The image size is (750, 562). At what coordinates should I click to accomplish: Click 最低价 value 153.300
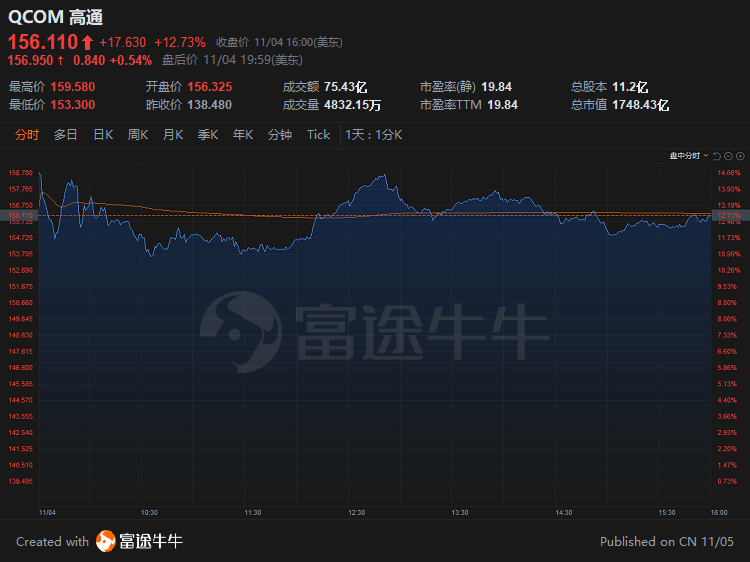[x=73, y=105]
